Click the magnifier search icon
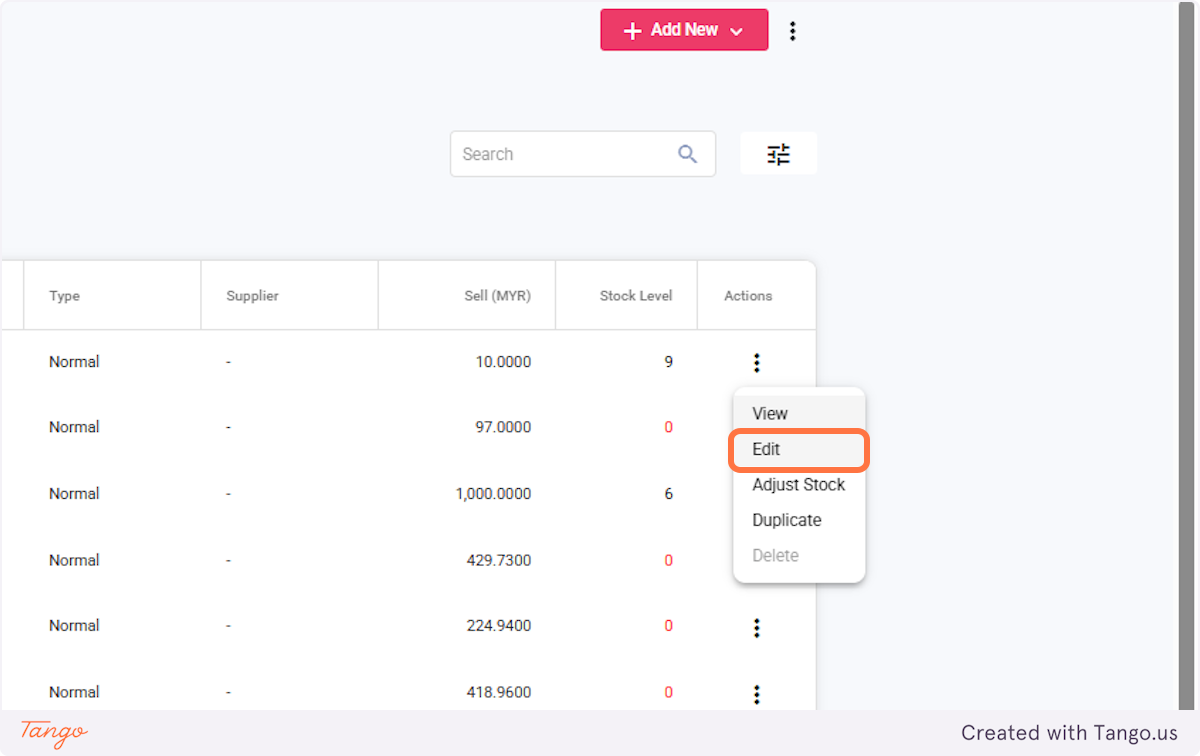 pyautogui.click(x=688, y=154)
